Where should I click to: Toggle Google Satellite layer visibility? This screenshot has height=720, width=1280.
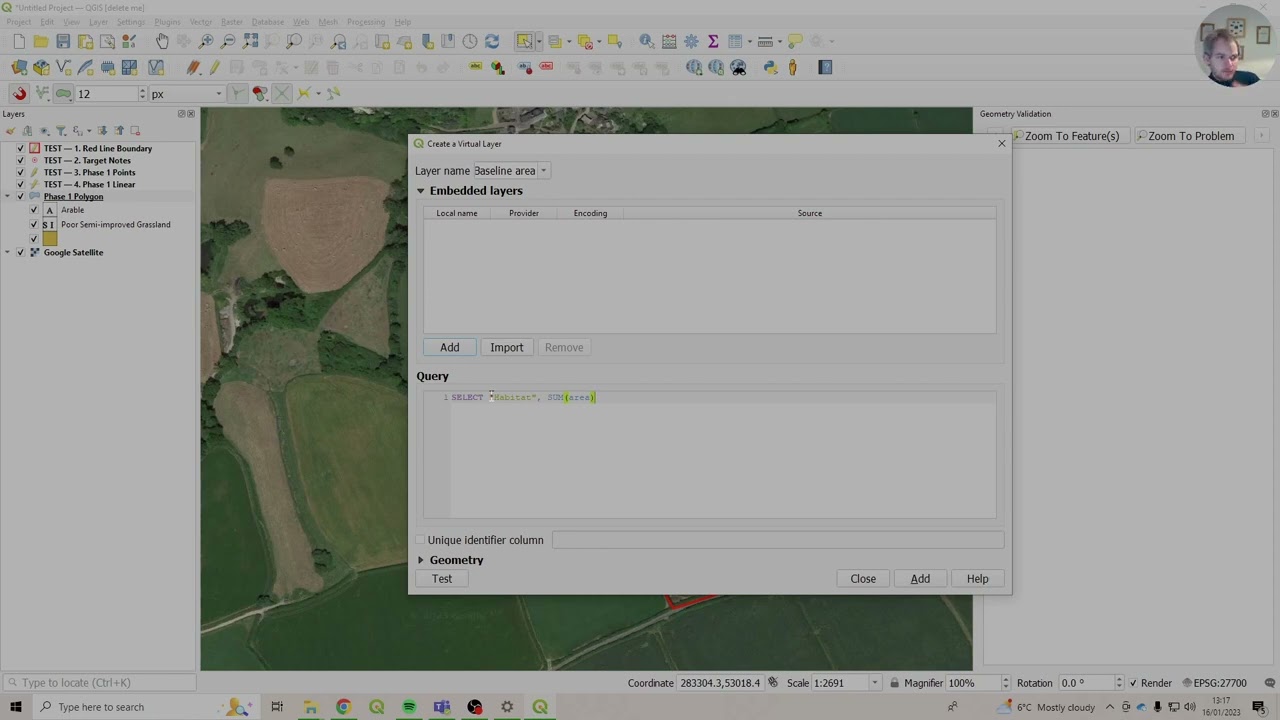(20, 252)
